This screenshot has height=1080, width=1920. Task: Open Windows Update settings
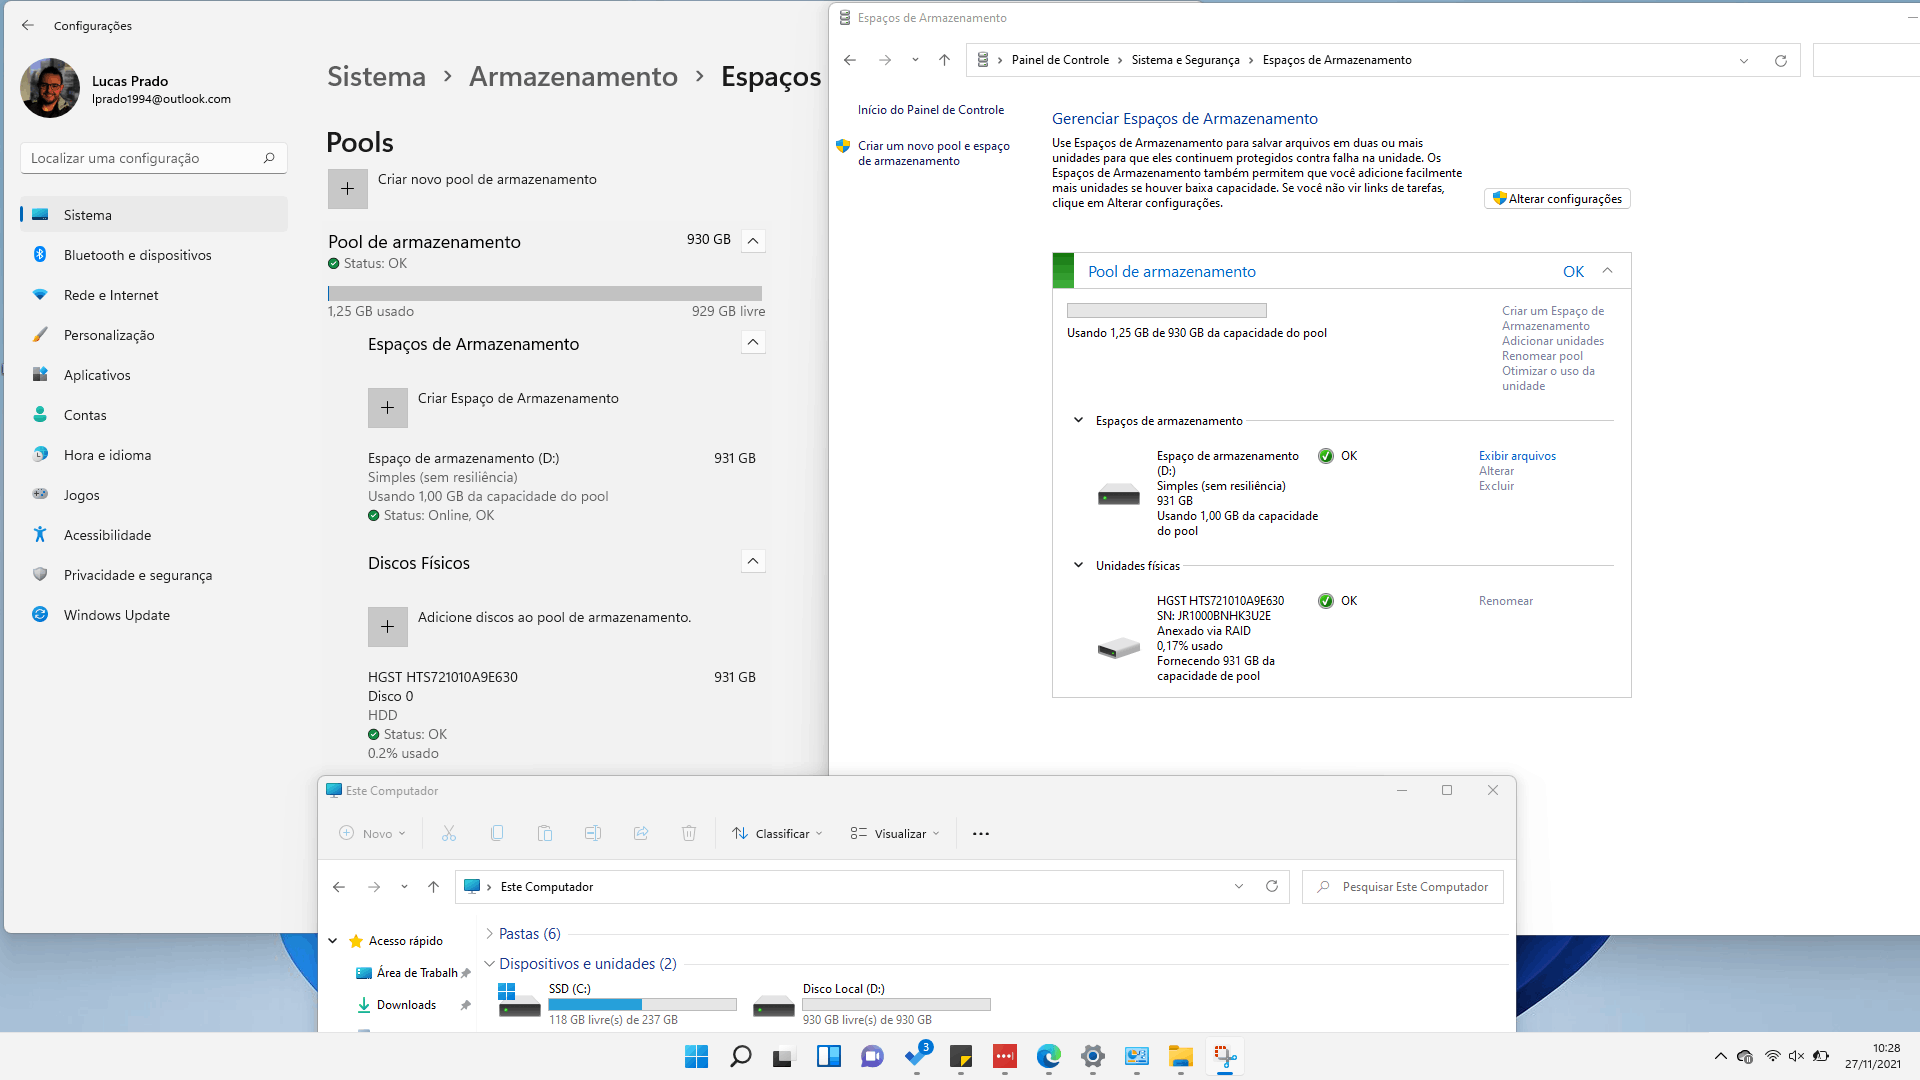click(x=154, y=615)
